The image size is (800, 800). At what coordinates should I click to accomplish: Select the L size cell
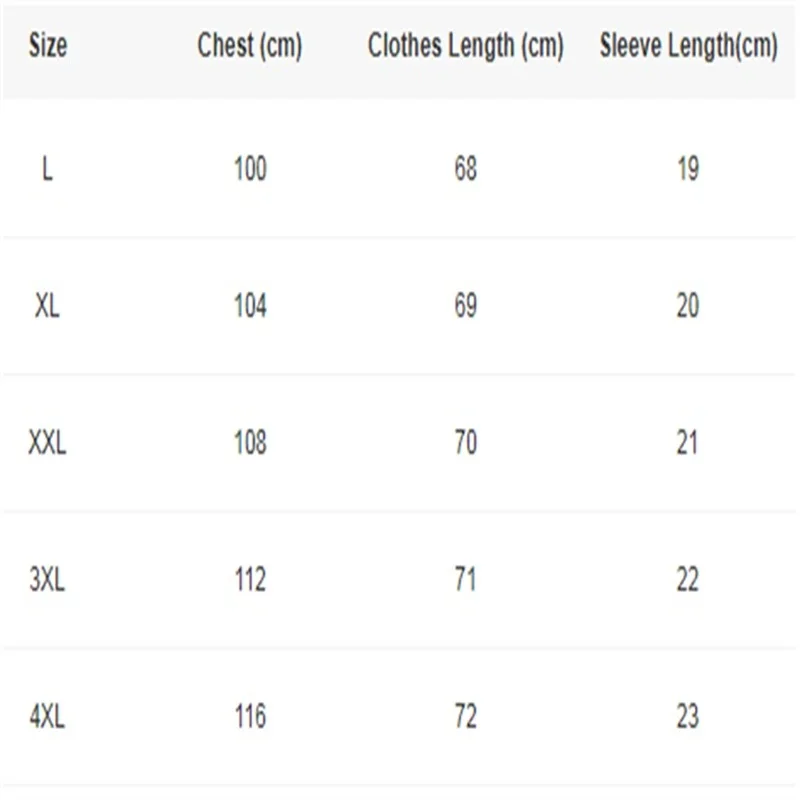pyautogui.click(x=47, y=169)
